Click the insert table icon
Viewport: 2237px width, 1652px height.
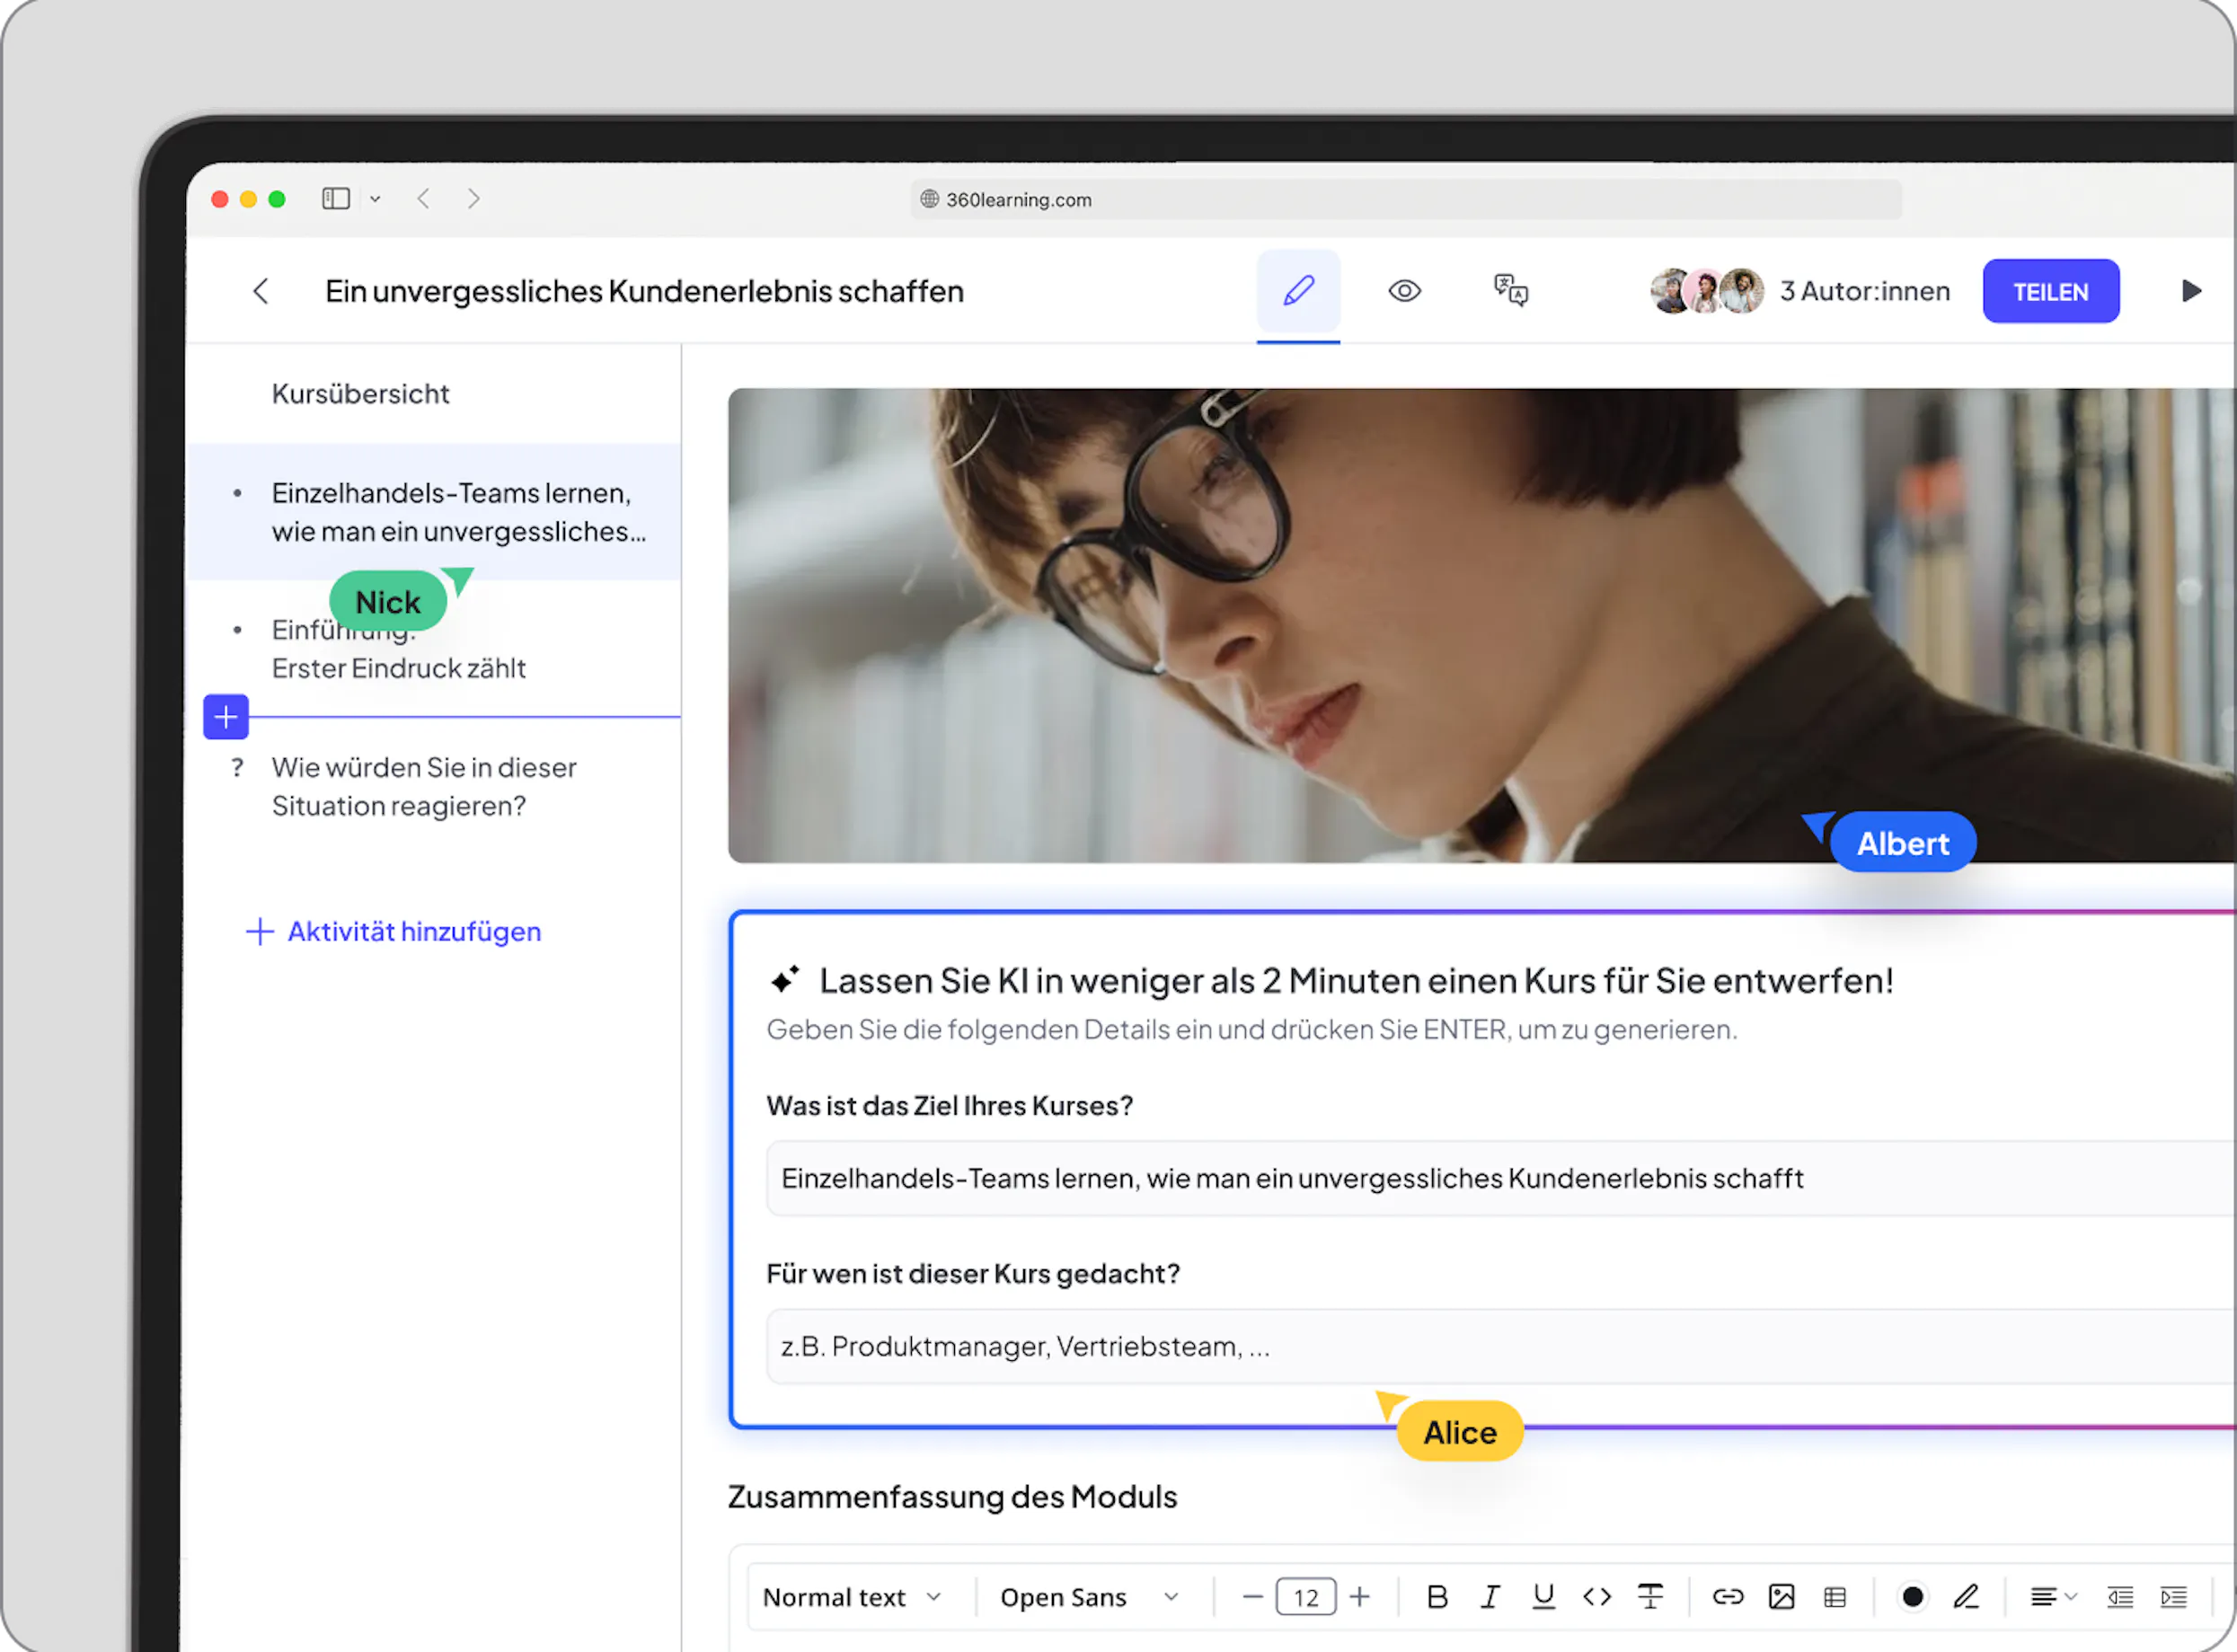[x=1835, y=1597]
